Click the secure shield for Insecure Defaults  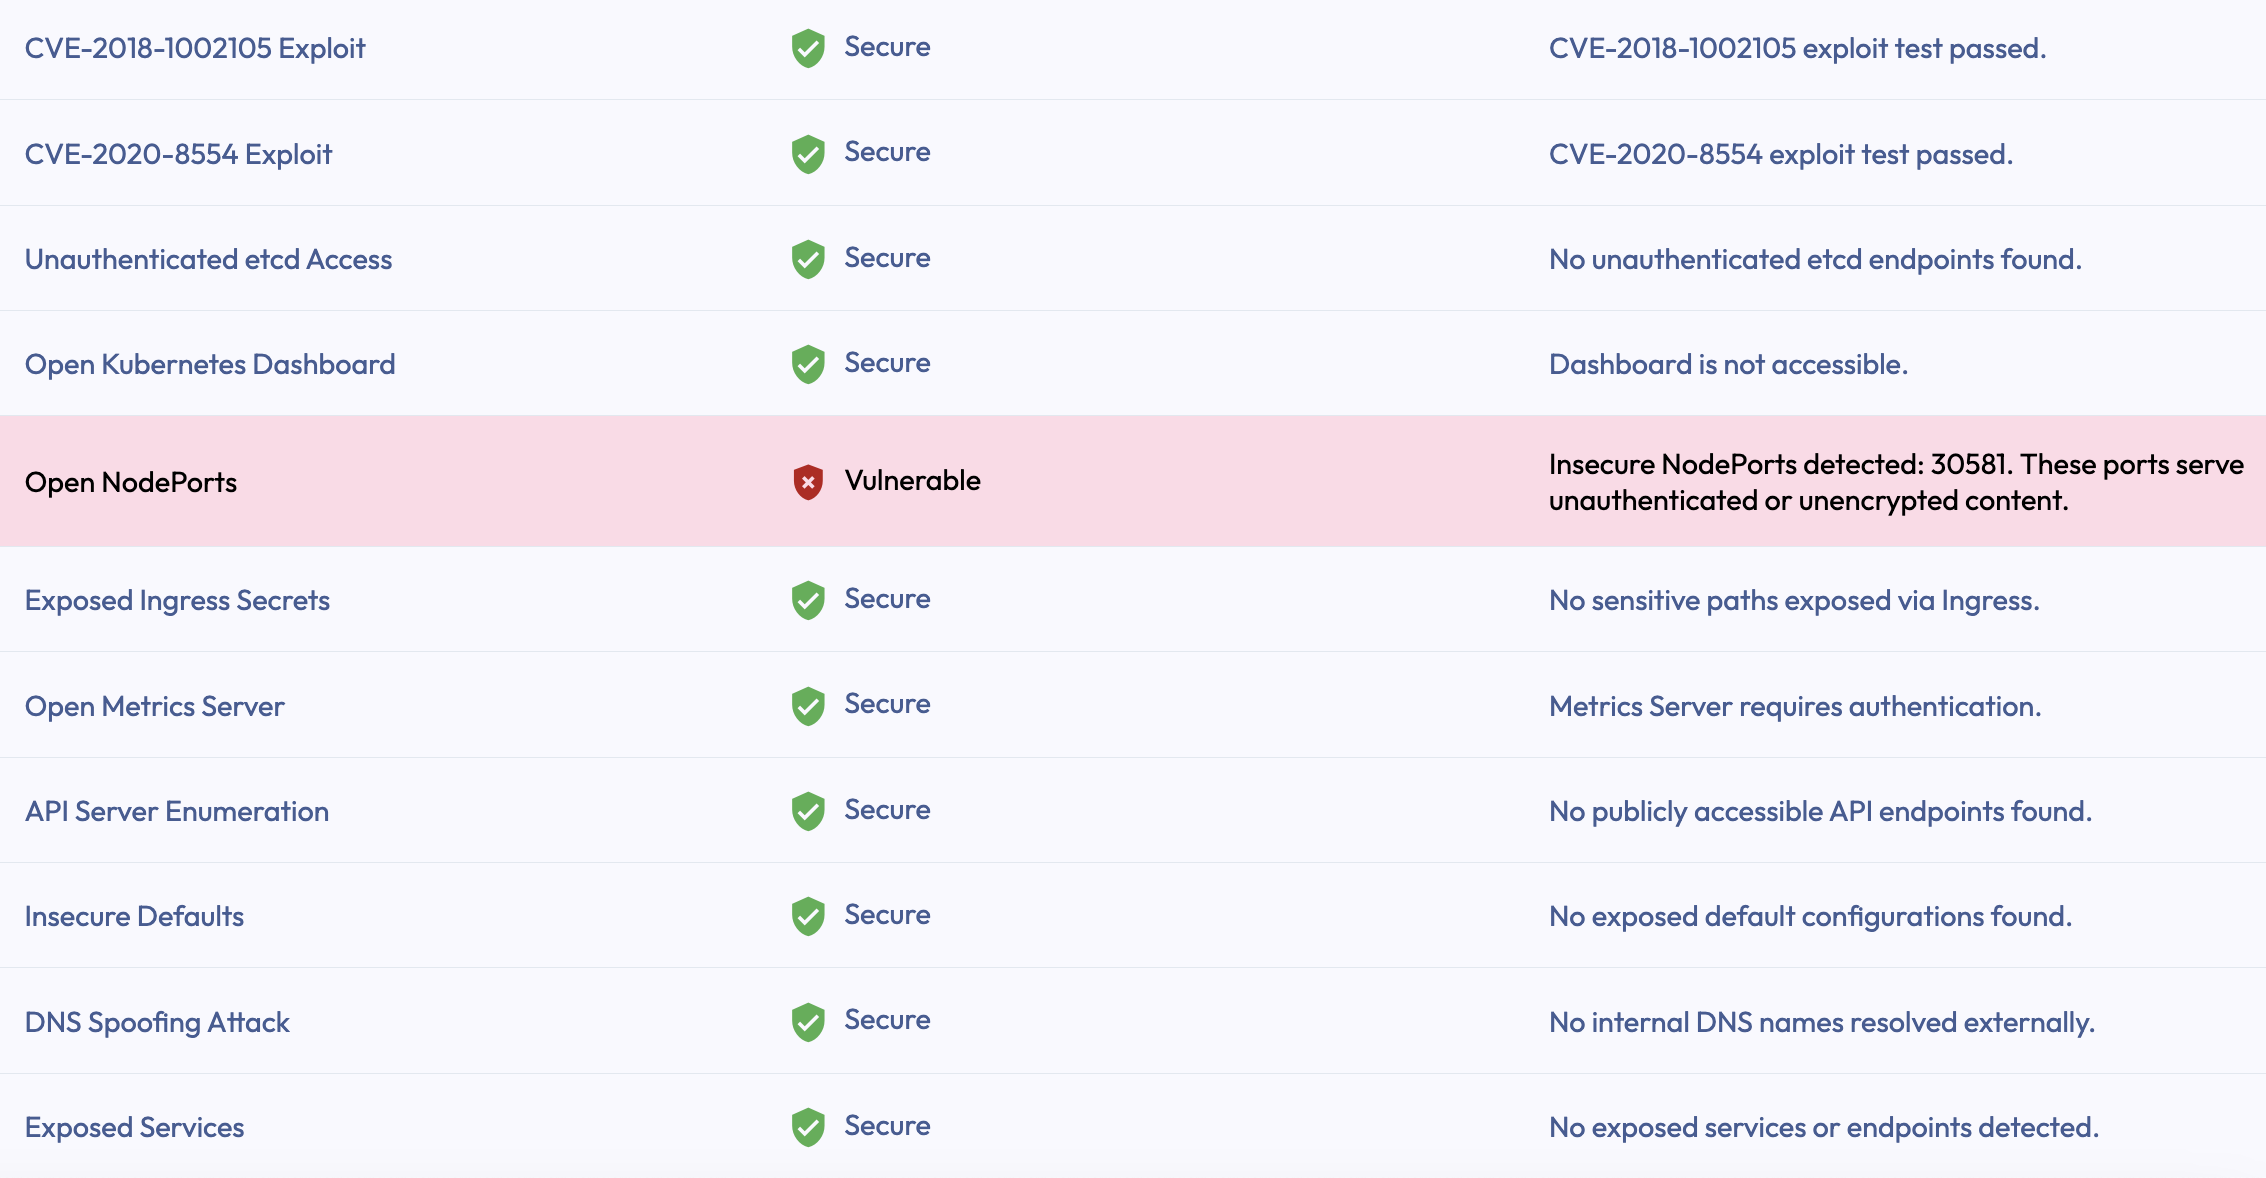click(808, 916)
